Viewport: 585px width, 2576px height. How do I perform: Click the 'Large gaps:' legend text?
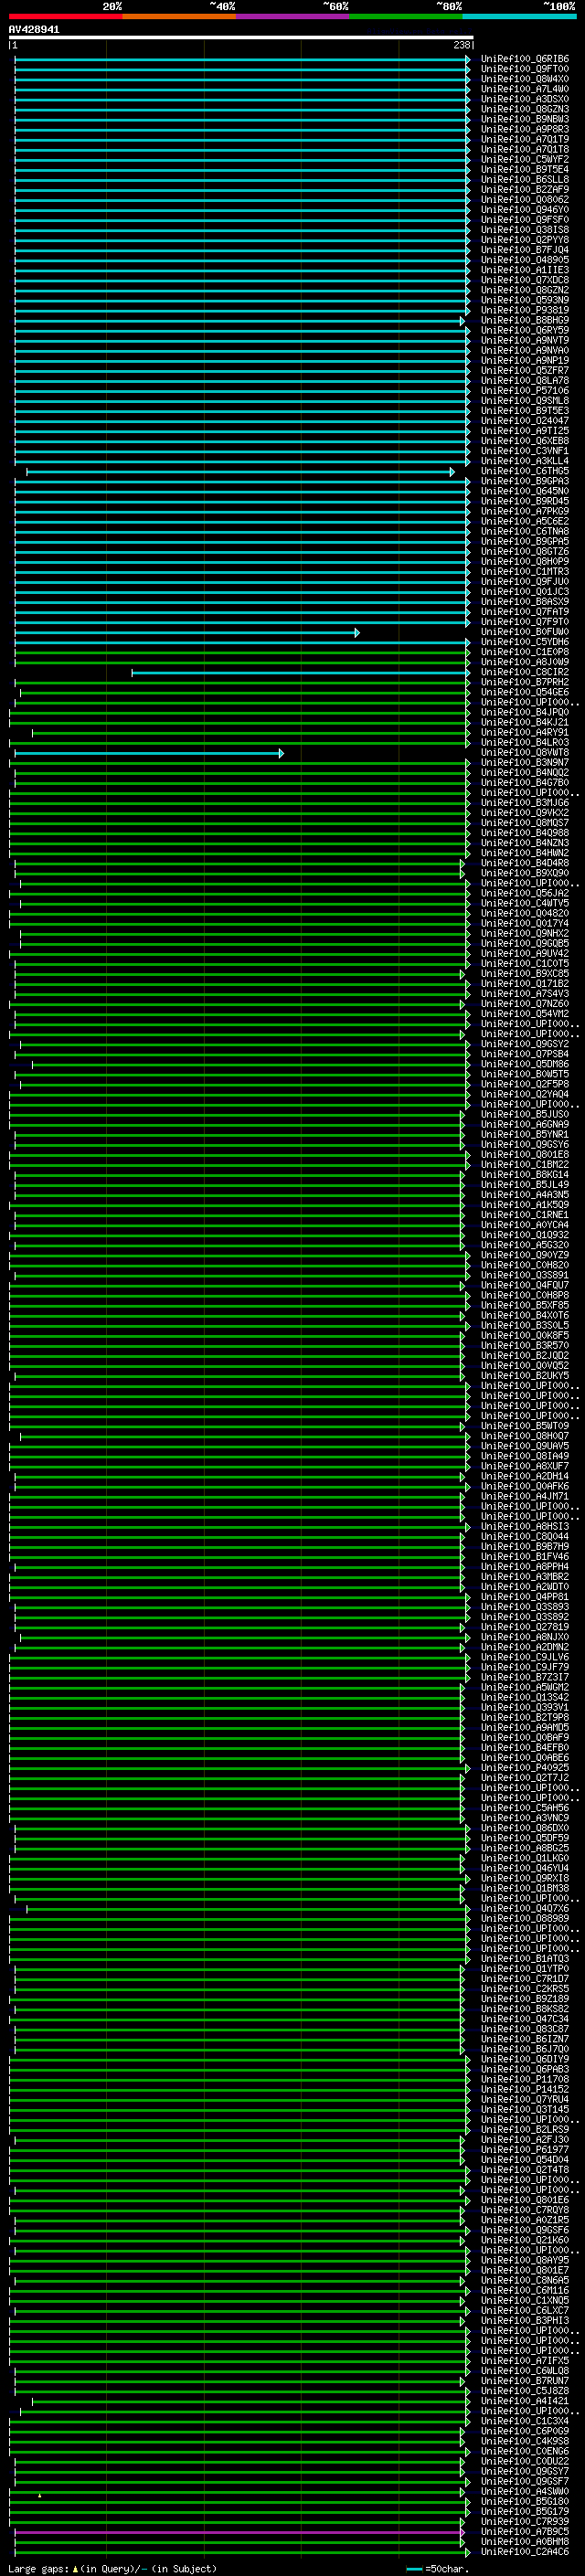[38, 2568]
